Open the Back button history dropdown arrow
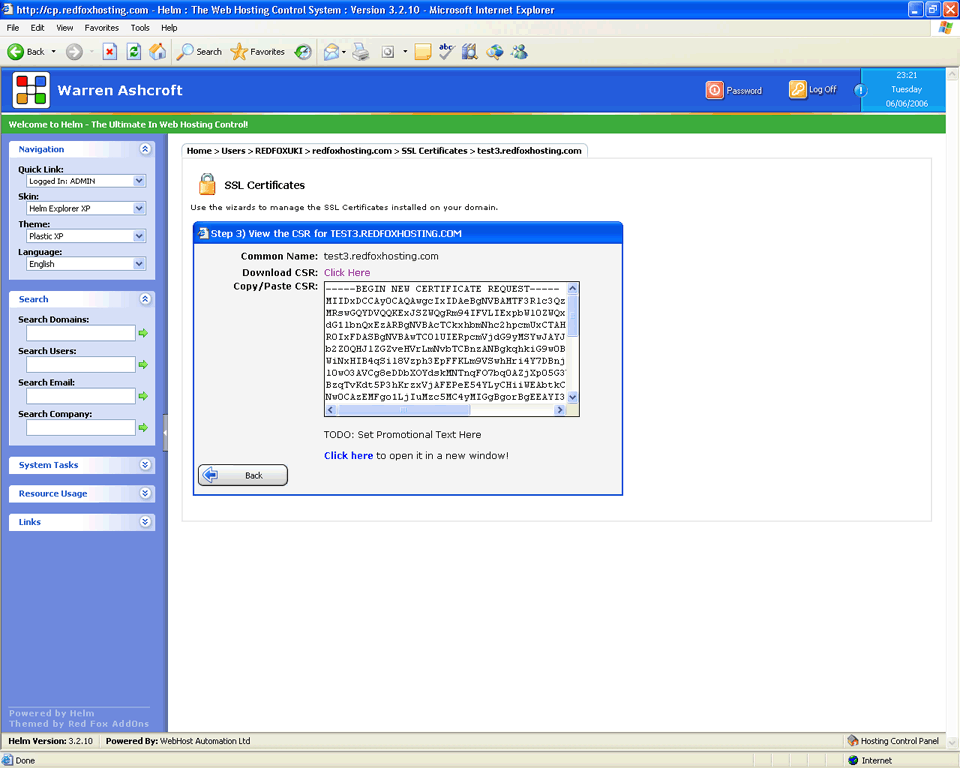 coord(53,52)
